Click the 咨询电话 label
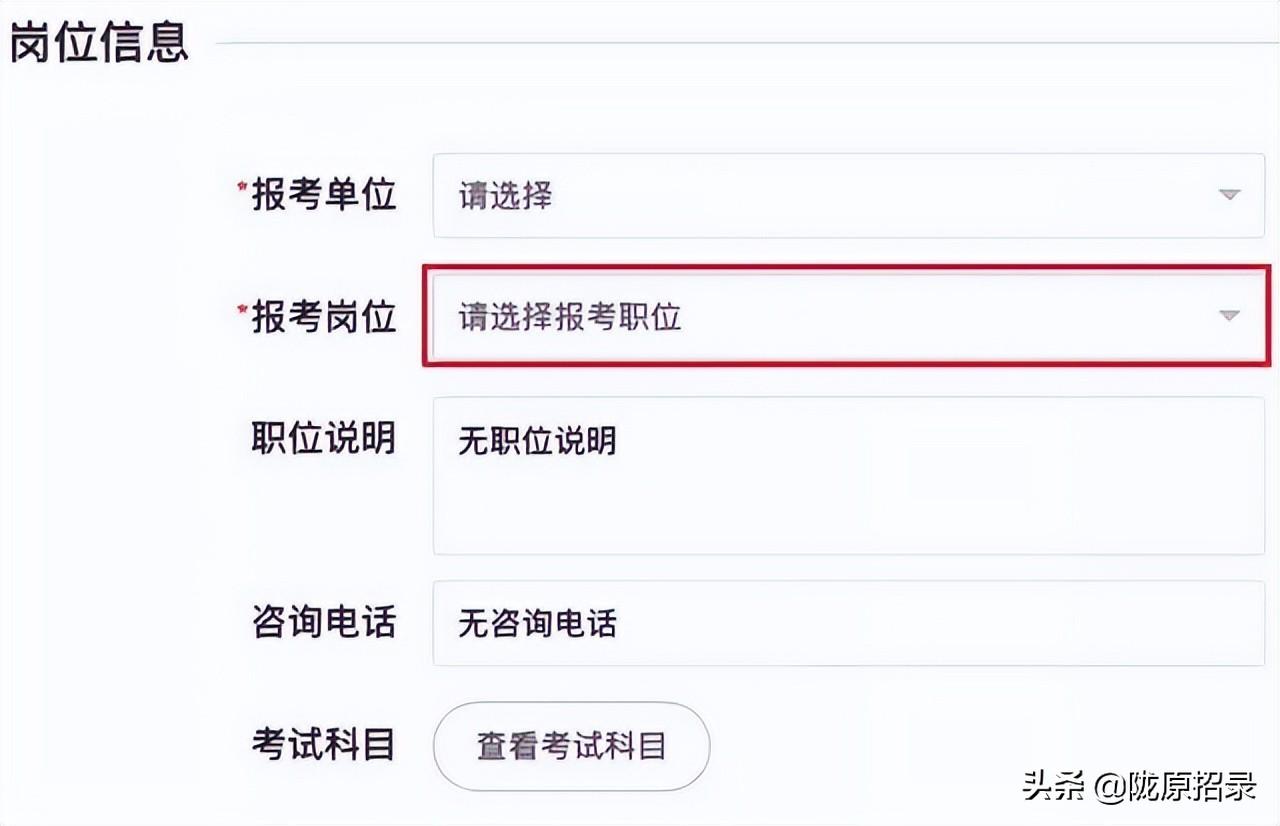1280x826 pixels. (x=323, y=622)
